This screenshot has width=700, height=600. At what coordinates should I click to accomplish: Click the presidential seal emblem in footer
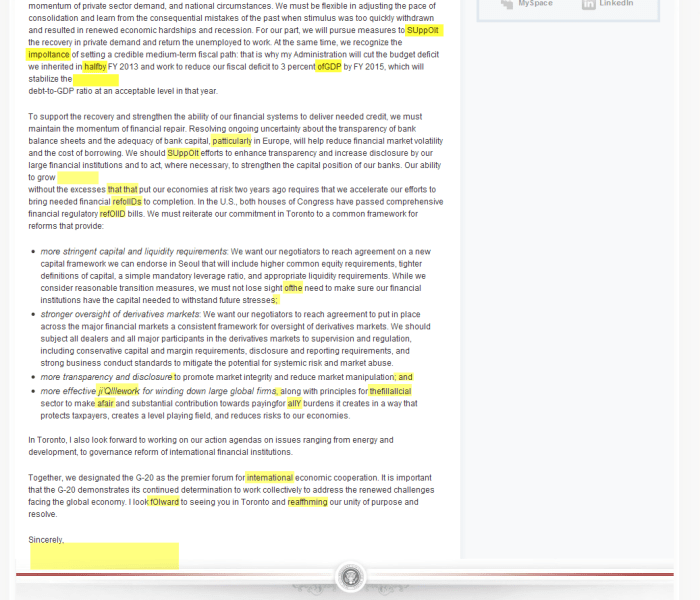(x=350, y=578)
